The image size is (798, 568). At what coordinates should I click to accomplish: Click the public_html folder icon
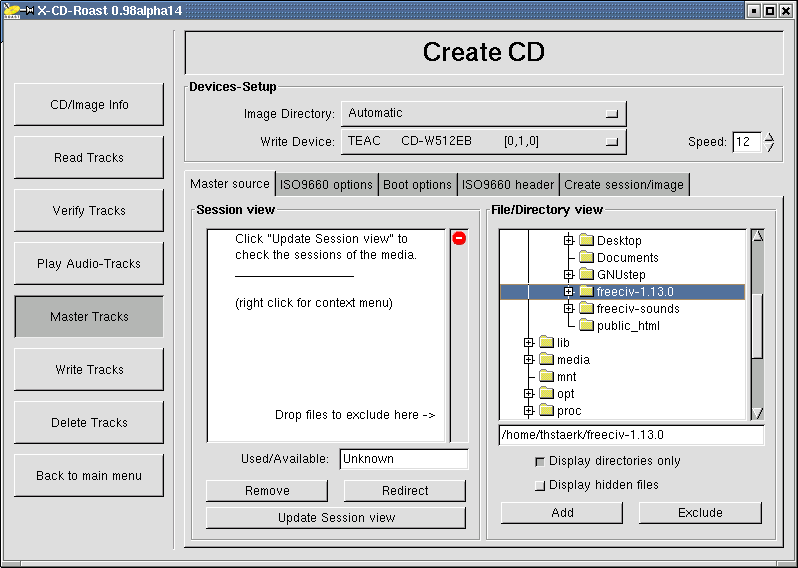tap(587, 325)
